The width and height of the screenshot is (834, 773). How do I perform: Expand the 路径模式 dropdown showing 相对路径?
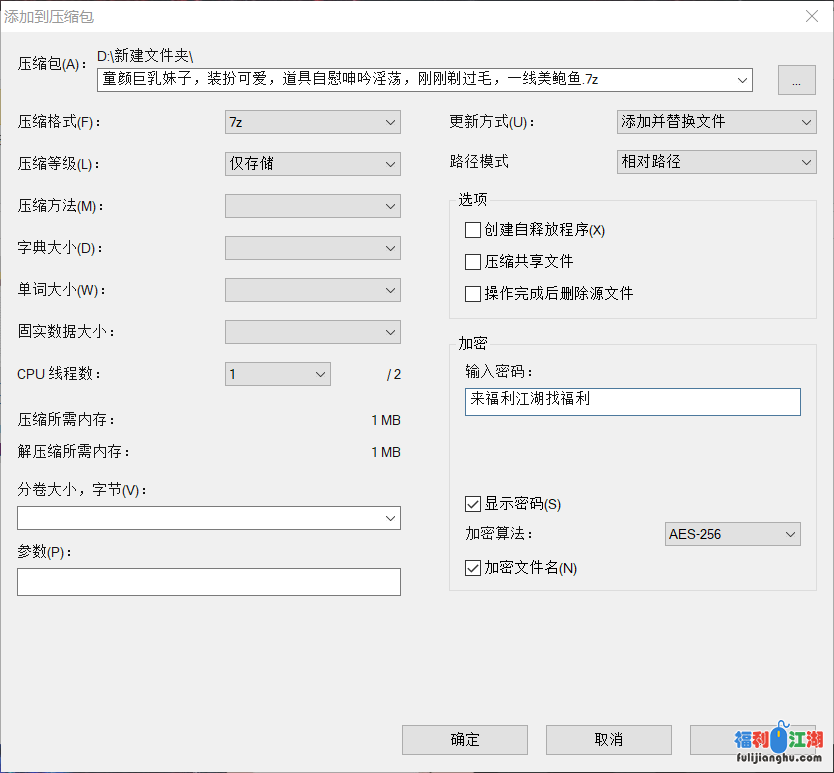(716, 162)
